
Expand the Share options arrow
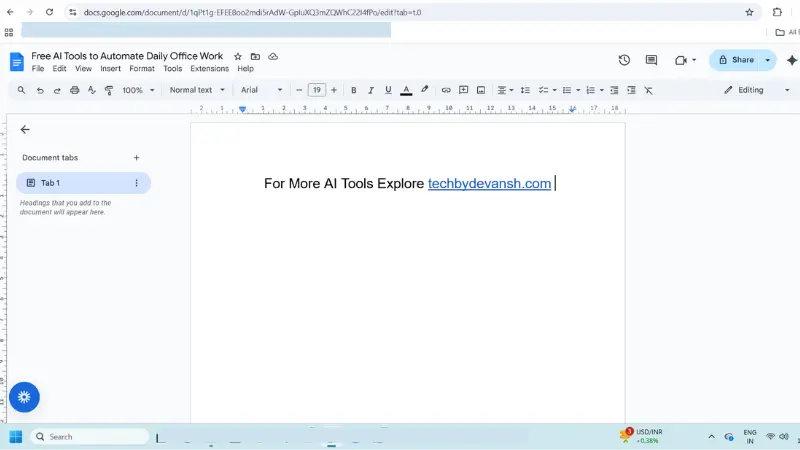767,60
